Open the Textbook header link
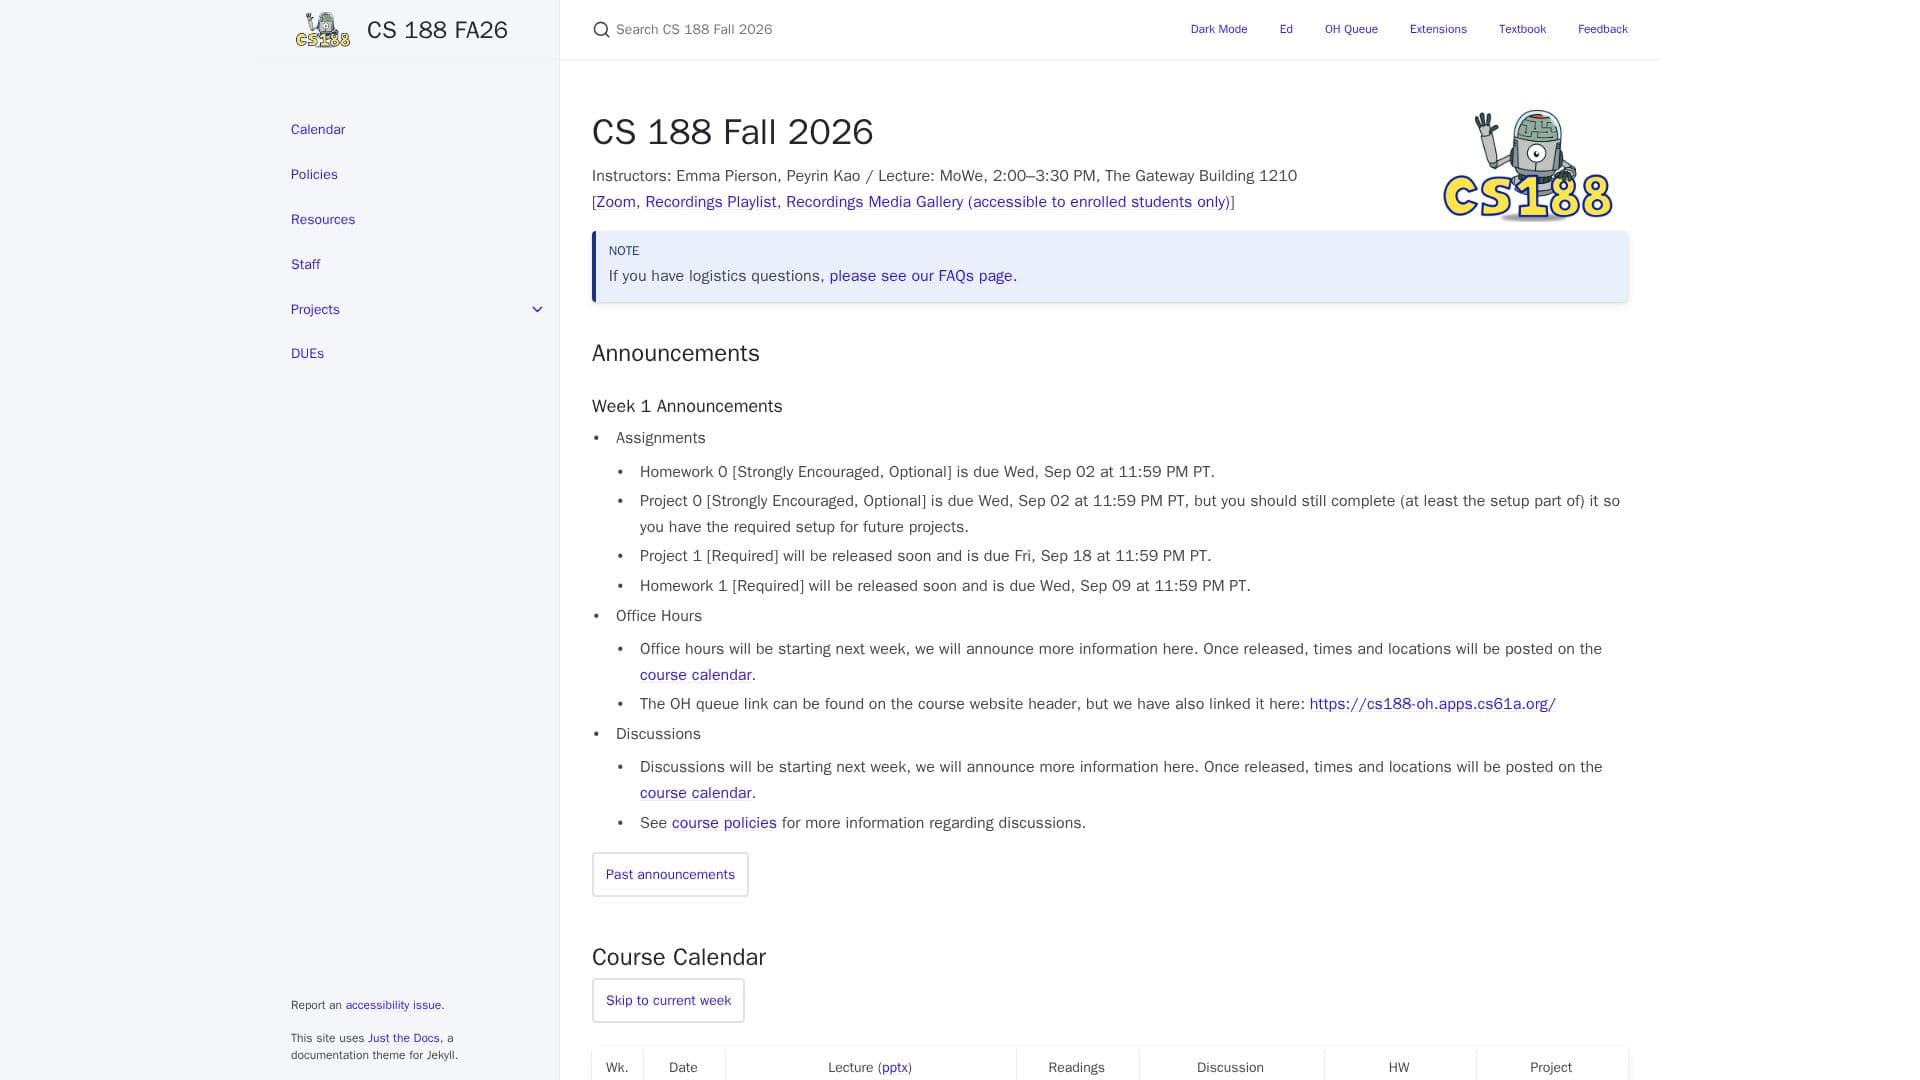Image resolution: width=1920 pixels, height=1080 pixels. pos(1522,29)
